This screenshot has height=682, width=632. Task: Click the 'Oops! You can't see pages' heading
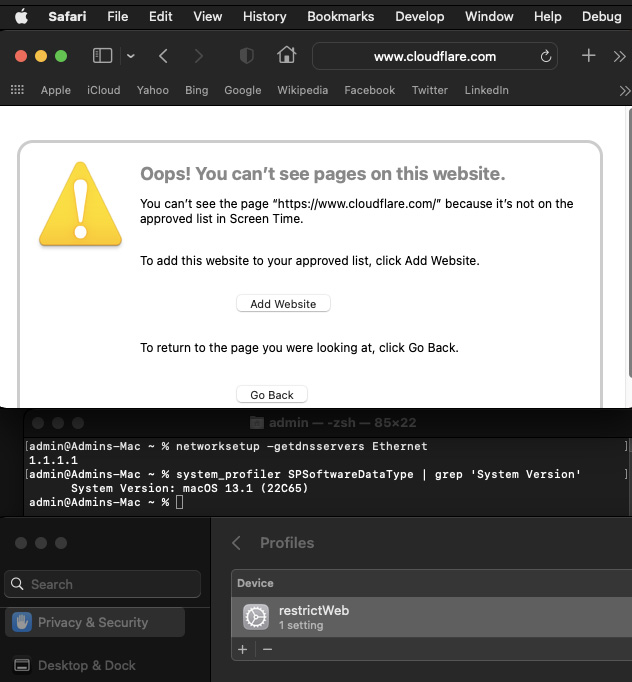click(x=322, y=174)
